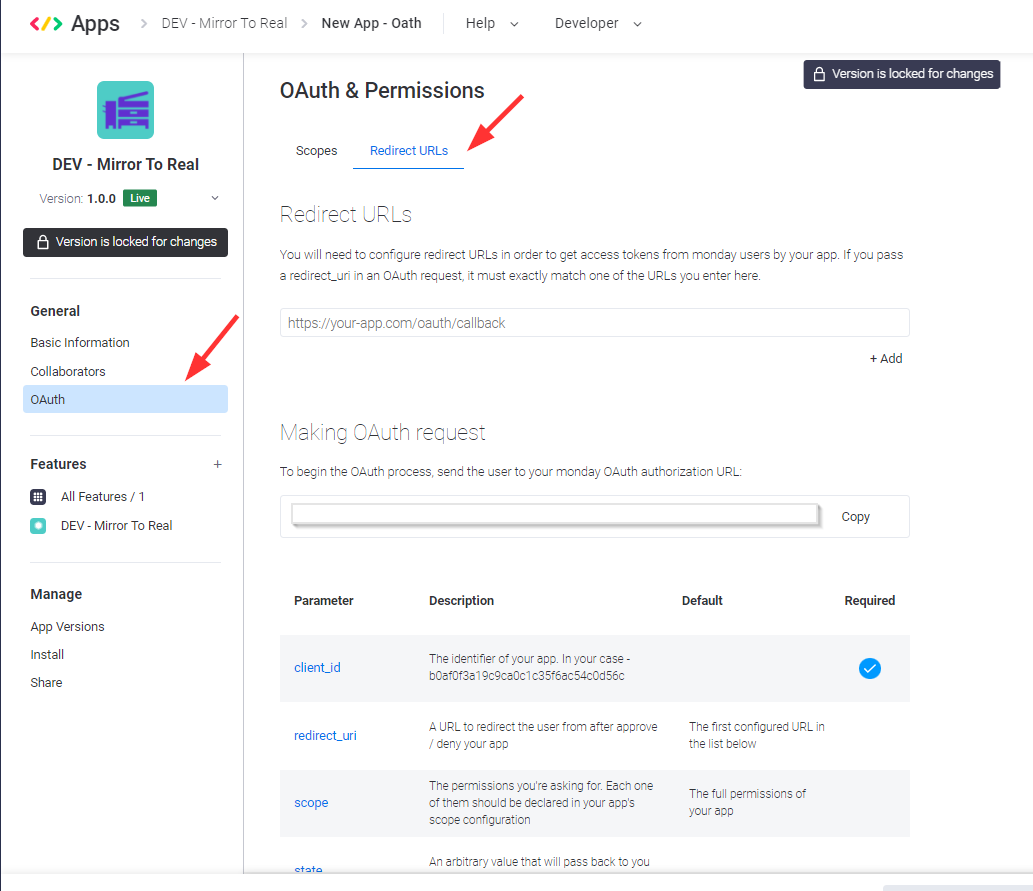Click the Apps breadcrumb link

pos(95,24)
